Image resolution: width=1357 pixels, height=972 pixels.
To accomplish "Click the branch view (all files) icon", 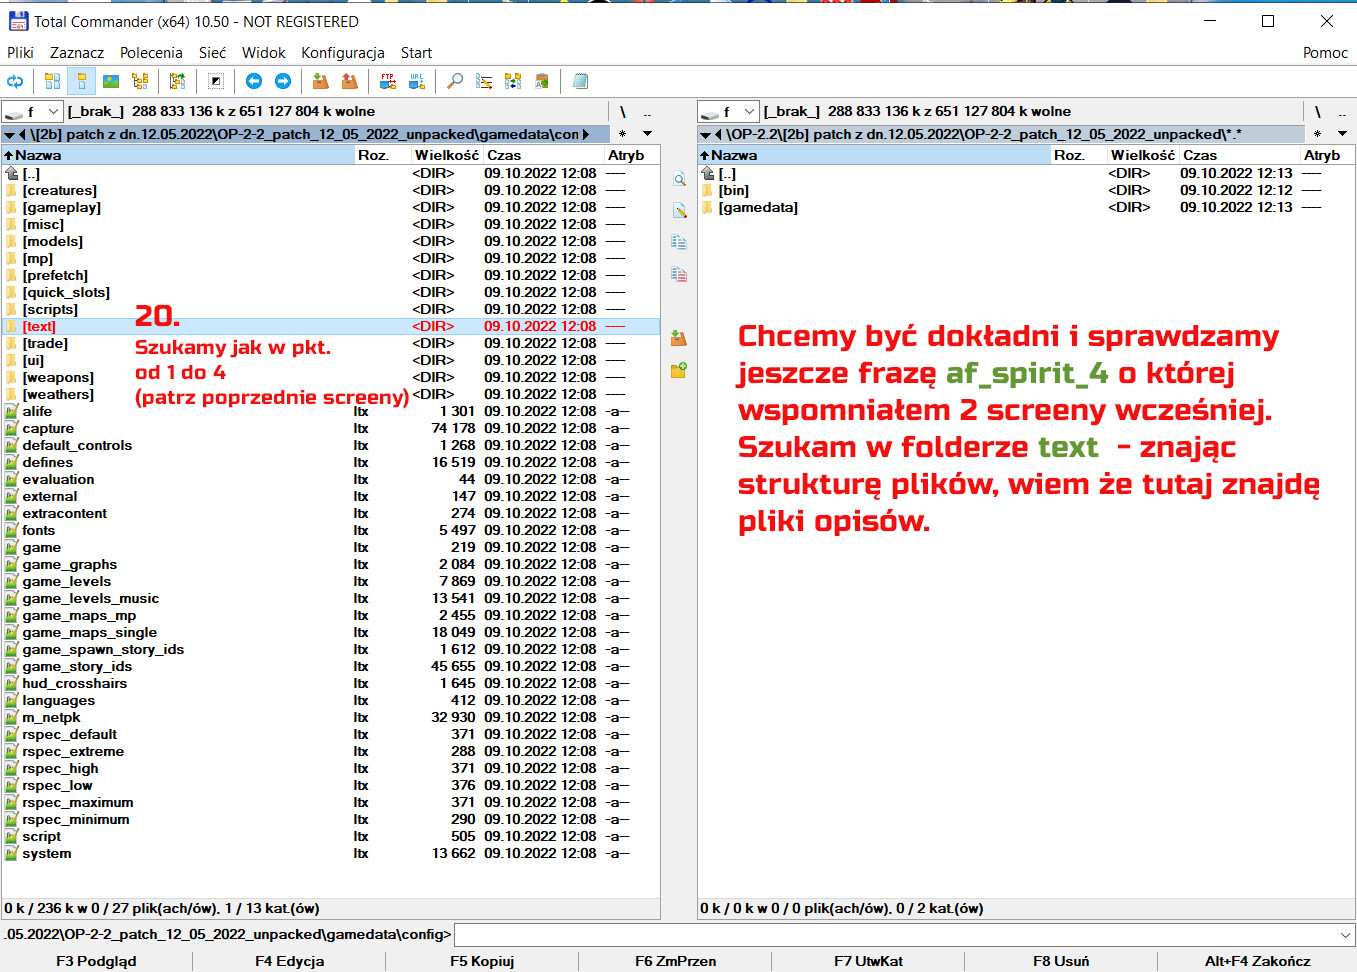I will coord(177,81).
